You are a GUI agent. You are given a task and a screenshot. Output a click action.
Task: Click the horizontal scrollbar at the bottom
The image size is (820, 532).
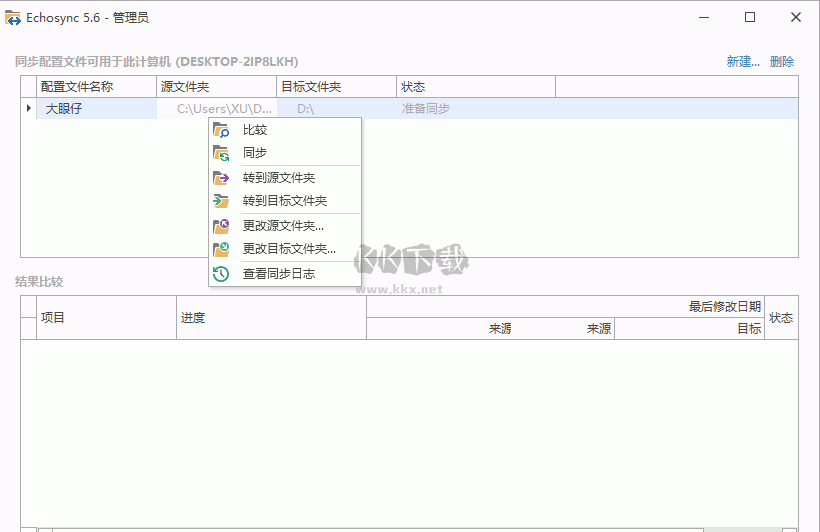(417, 530)
